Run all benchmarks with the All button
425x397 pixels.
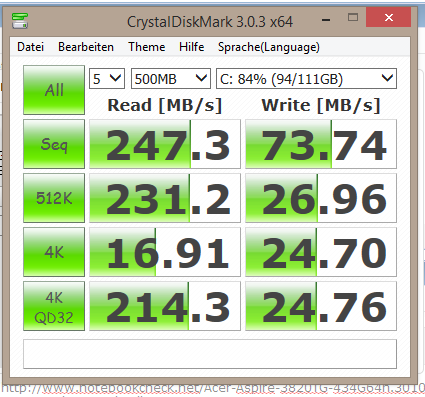click(54, 90)
